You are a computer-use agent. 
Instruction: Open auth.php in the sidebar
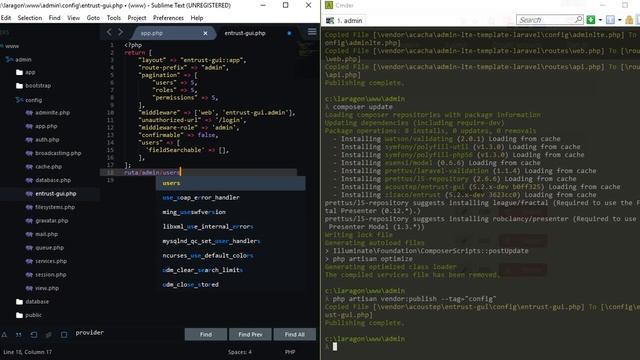click(42, 140)
